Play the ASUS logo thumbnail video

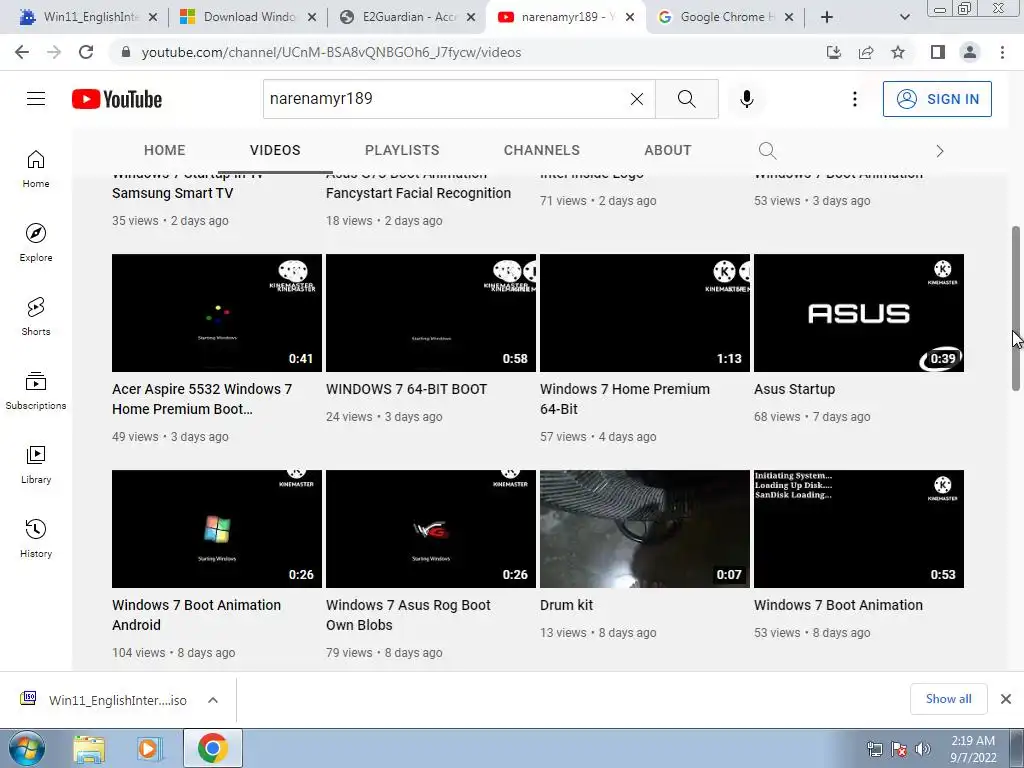859,313
